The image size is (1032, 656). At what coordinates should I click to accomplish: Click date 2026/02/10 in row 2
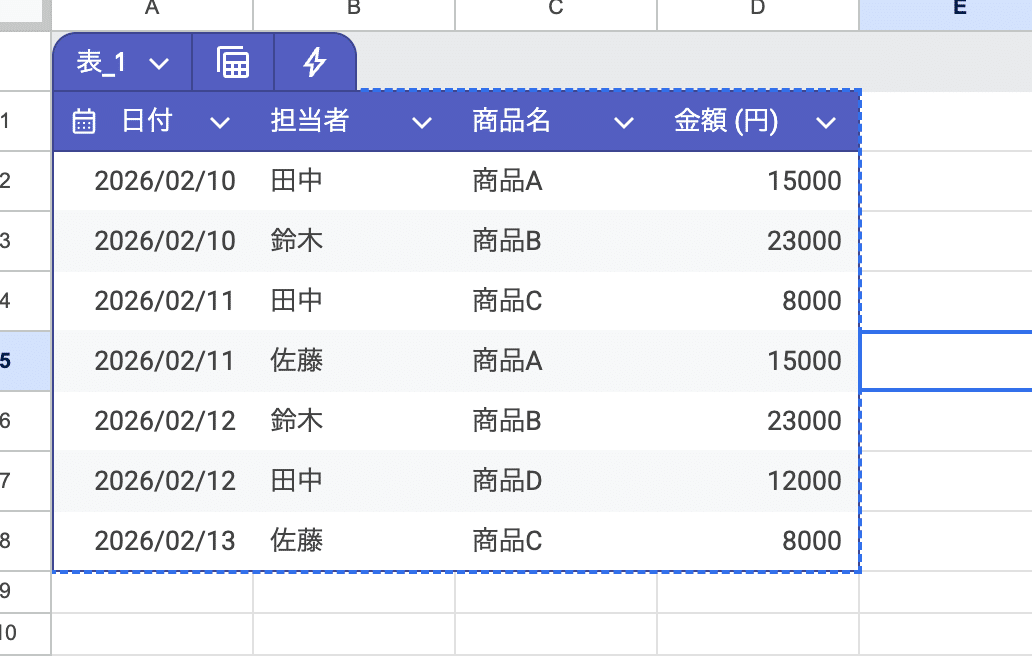point(165,181)
